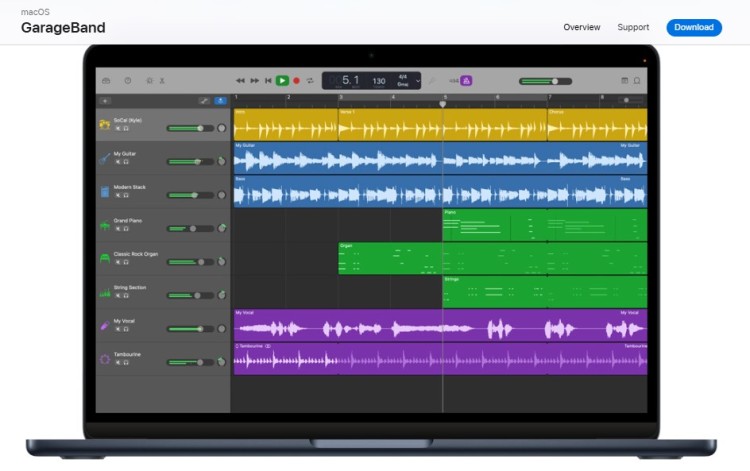Image resolution: width=750 pixels, height=471 pixels.
Task: Toggle the purple Metronome button
Action: click(x=466, y=81)
